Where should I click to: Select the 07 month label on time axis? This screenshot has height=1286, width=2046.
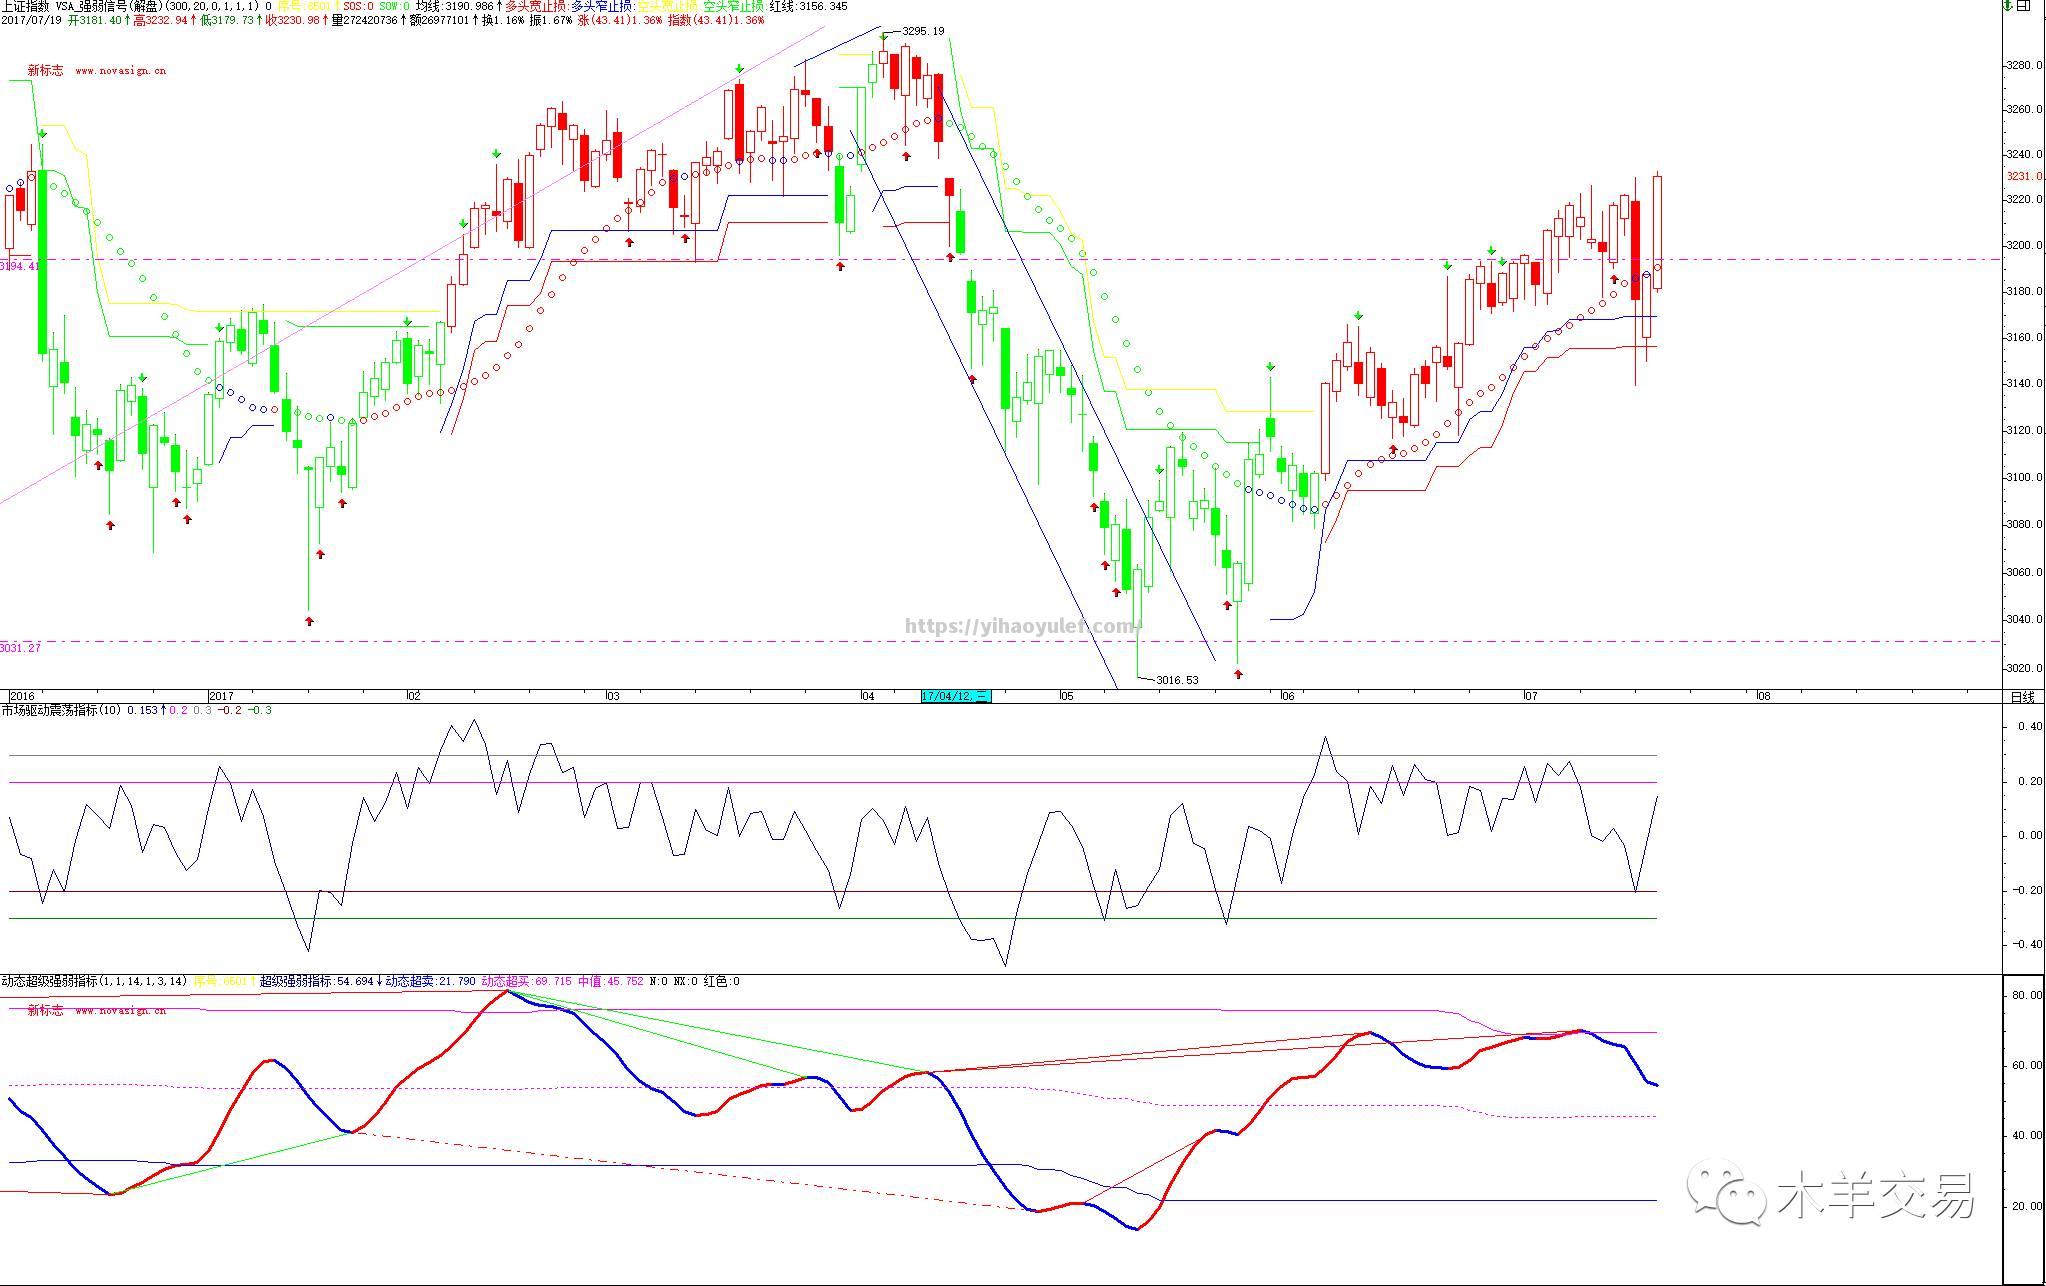tap(1530, 696)
